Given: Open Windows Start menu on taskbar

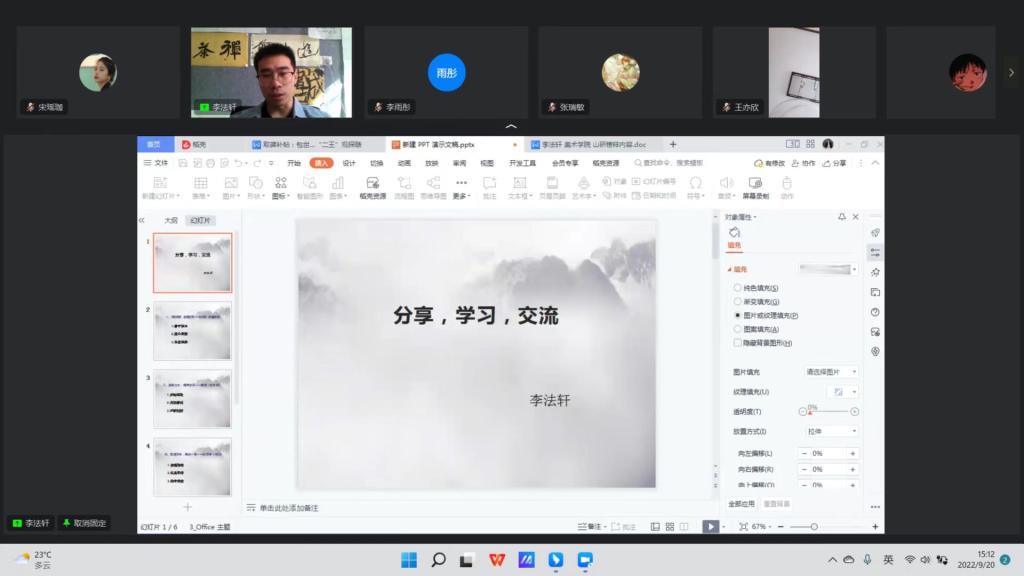Looking at the screenshot, I should [x=409, y=560].
